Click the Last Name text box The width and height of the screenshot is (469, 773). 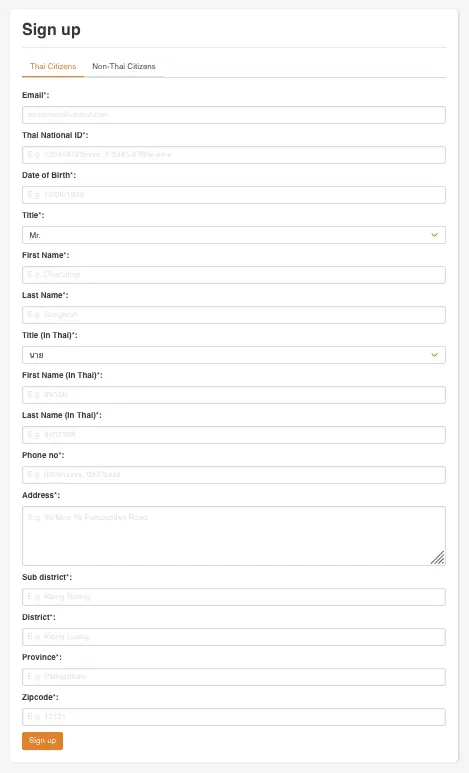(x=234, y=315)
